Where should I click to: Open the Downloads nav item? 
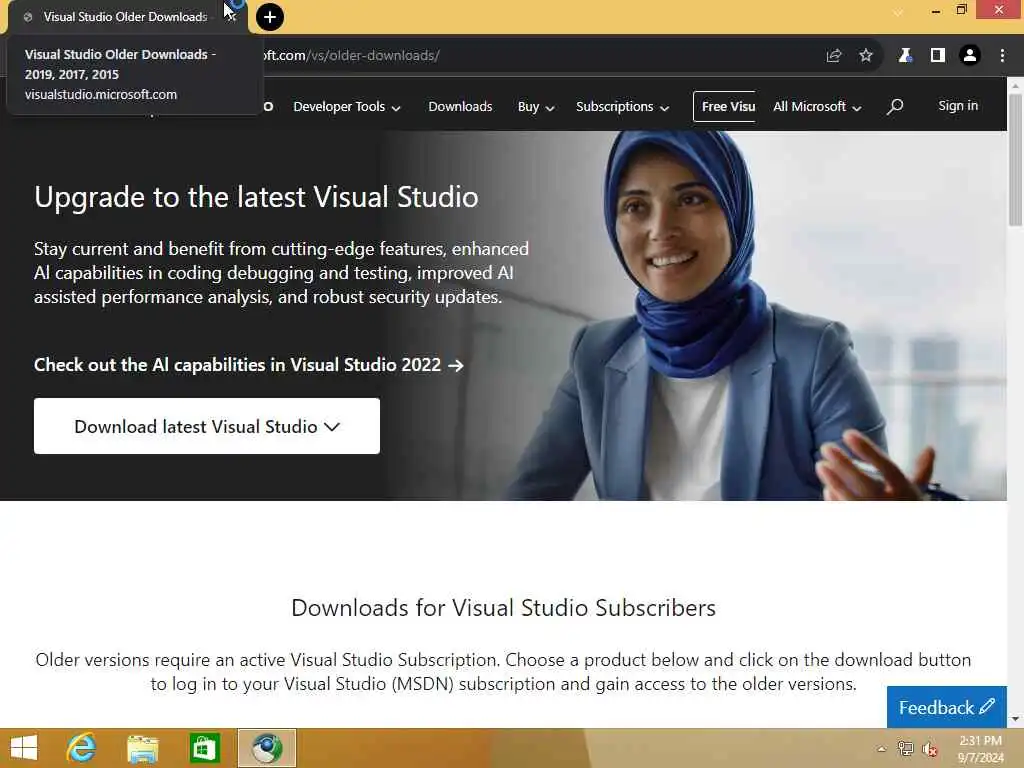(x=460, y=106)
